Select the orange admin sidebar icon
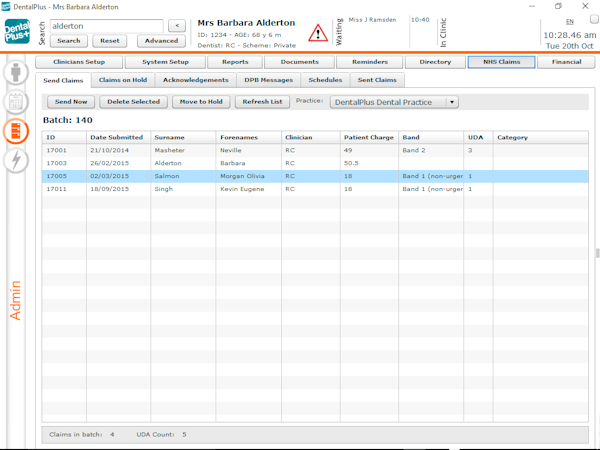 click(17, 131)
